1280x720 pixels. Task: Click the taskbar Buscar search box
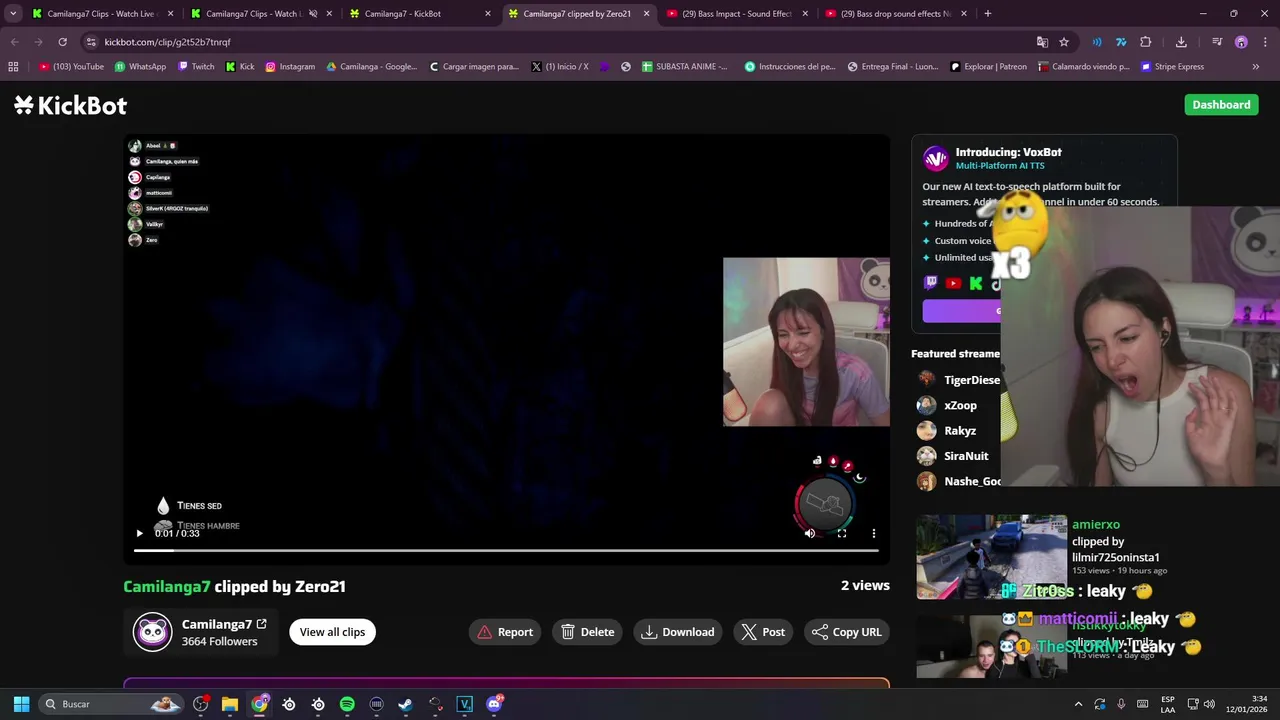(x=112, y=704)
